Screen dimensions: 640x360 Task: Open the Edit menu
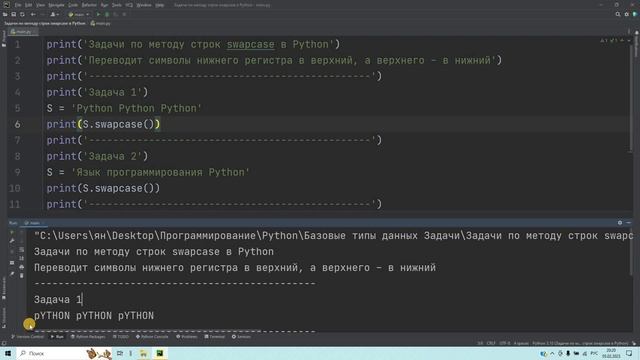[x=28, y=5]
